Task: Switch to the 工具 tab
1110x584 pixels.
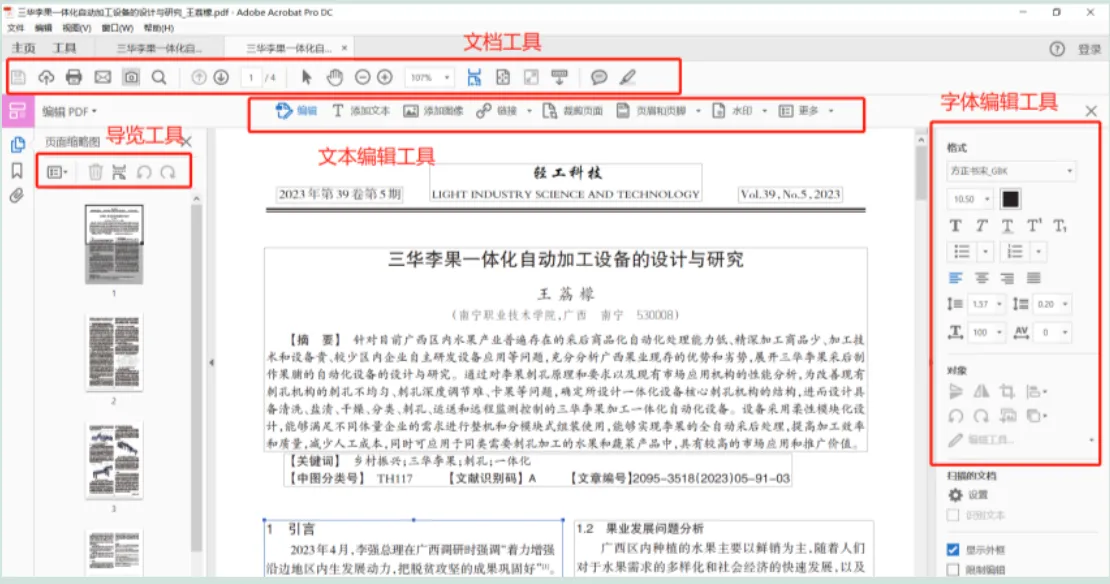Action: coord(64,48)
